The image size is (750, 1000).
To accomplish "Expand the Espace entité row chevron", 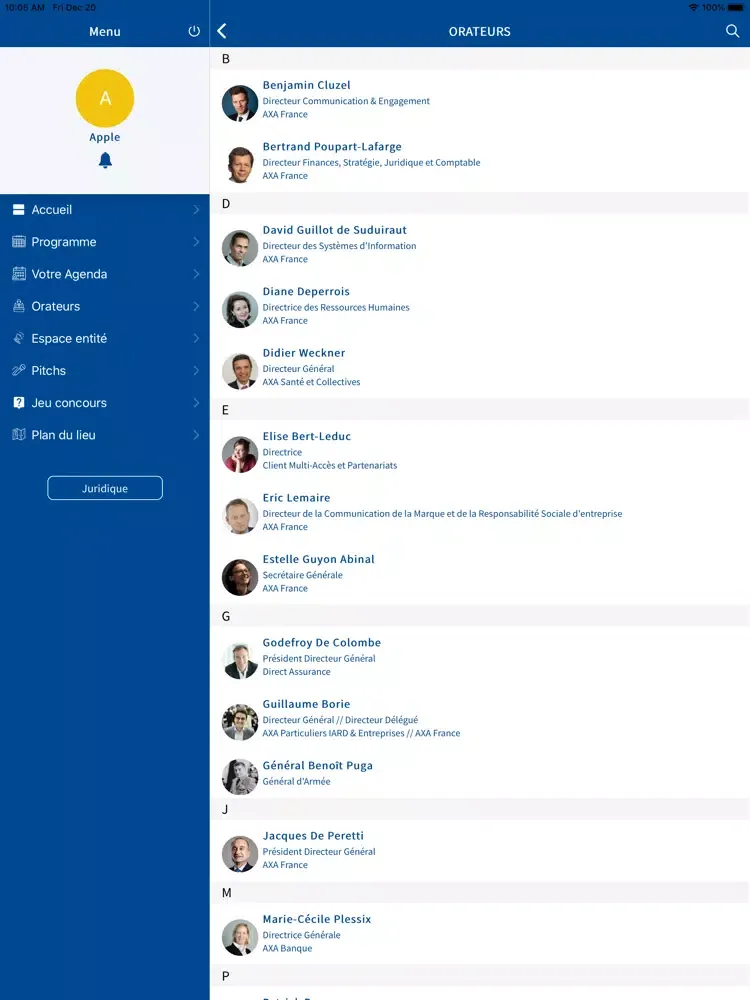I will pos(196,338).
